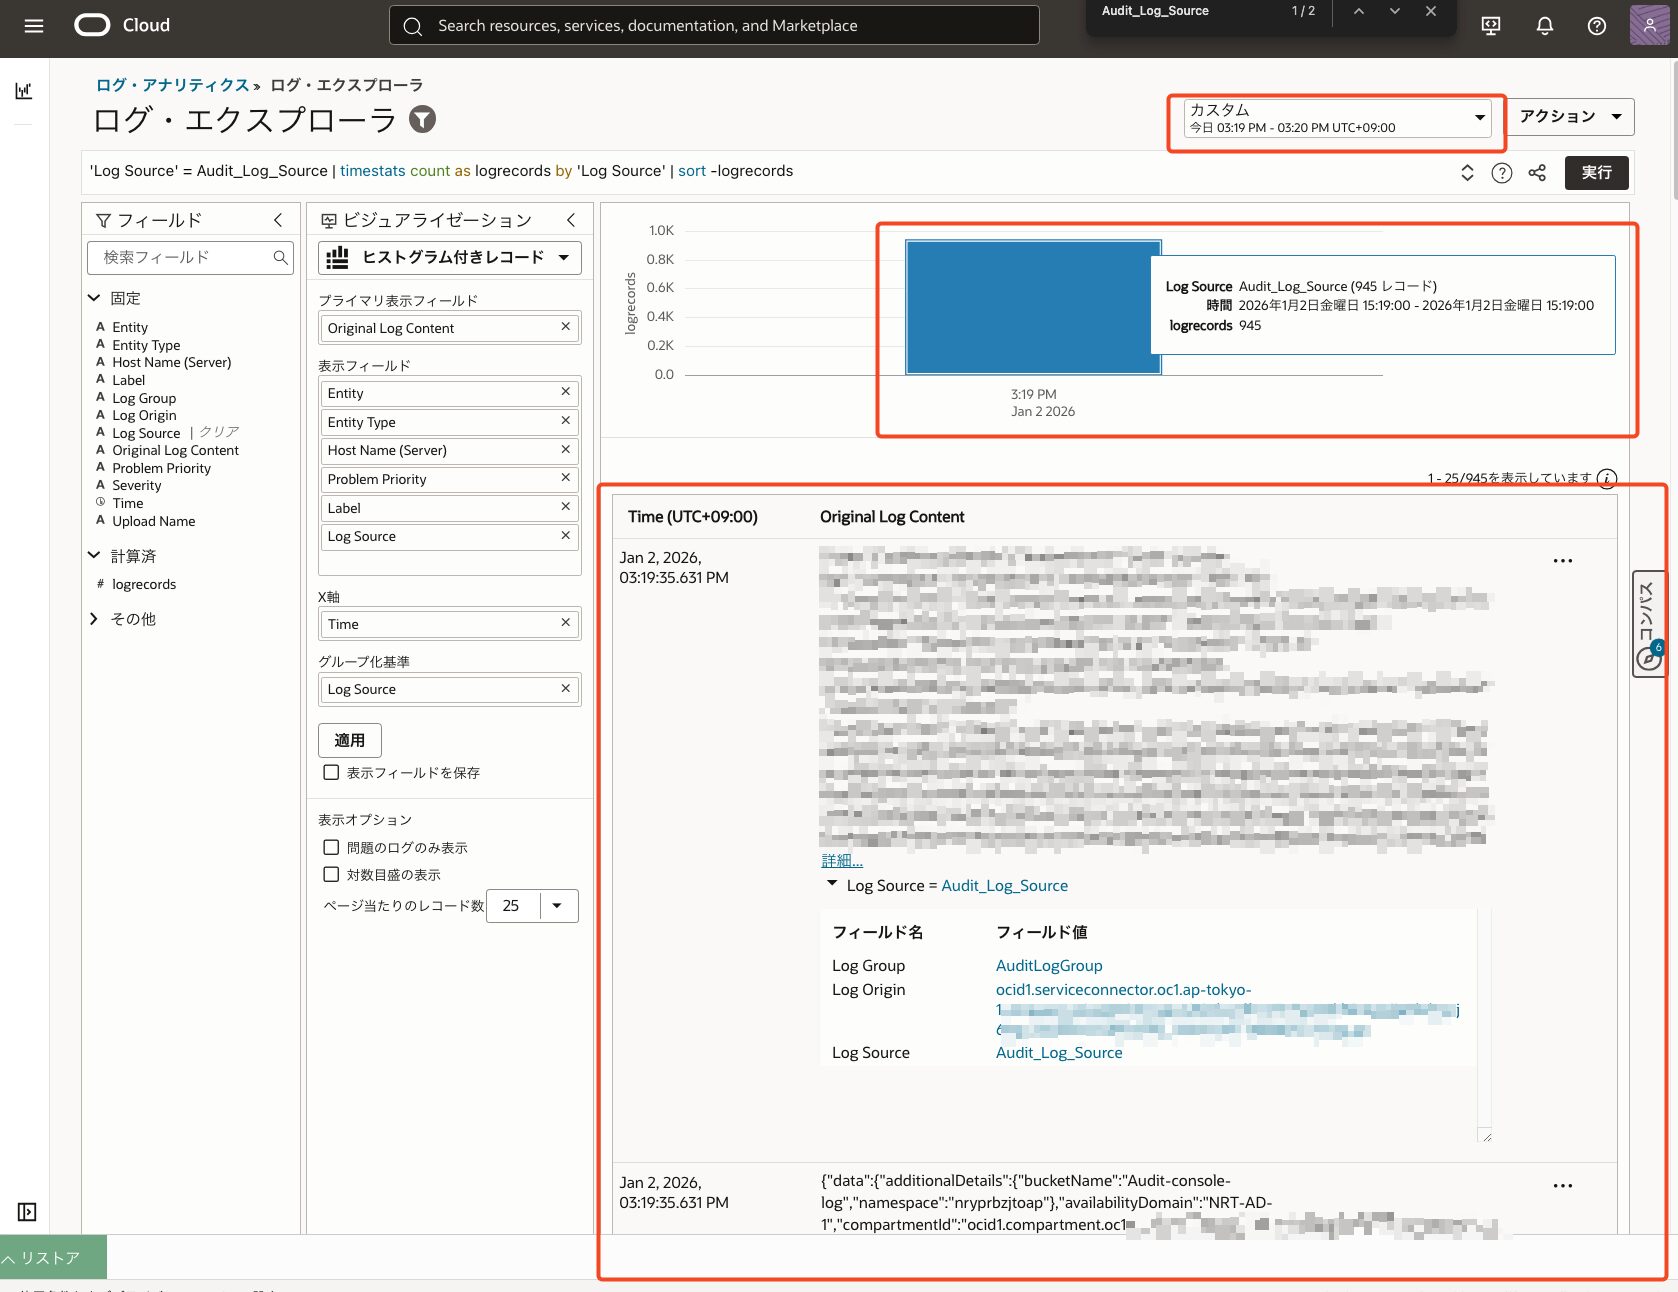Toggle the 対数目盛の表示 checkbox
Image resolution: width=1678 pixels, height=1292 pixels.
point(331,874)
